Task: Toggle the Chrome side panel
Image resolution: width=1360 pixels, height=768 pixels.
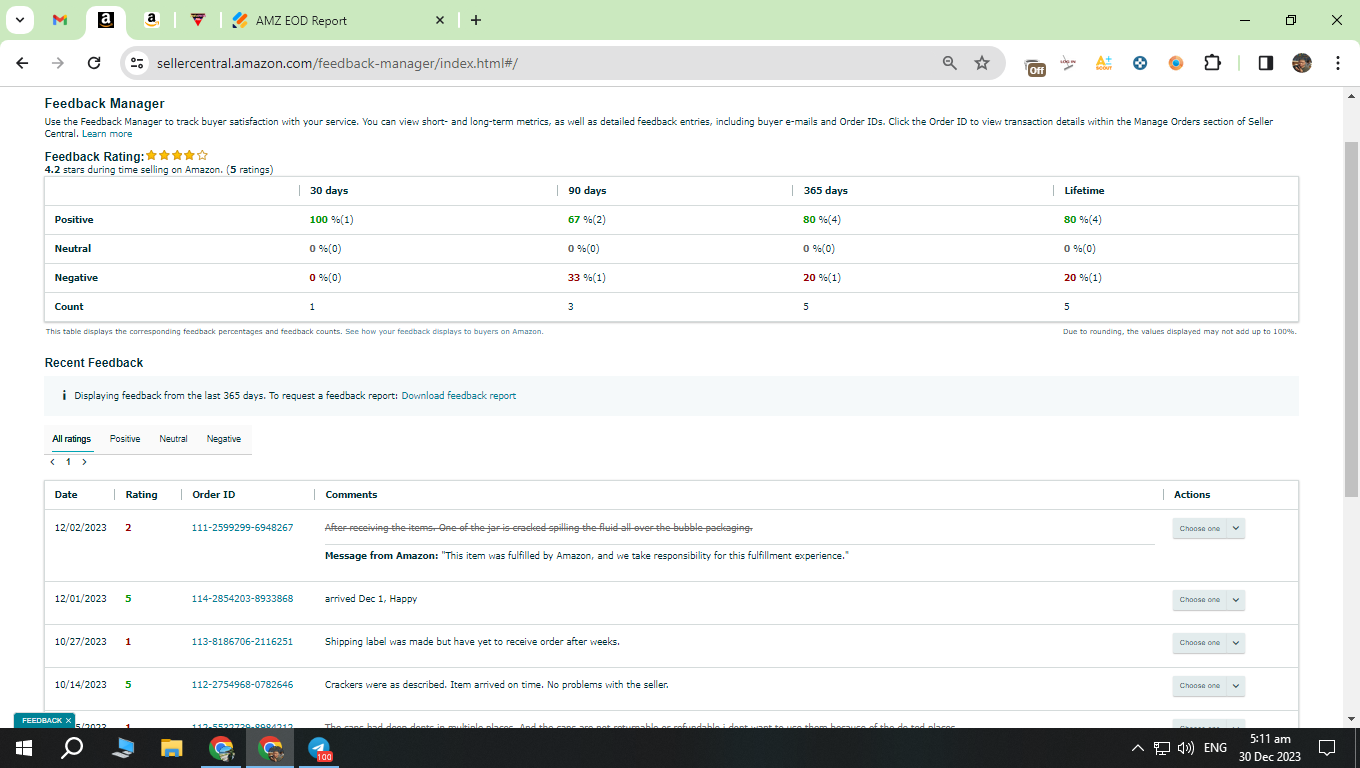Action: (1265, 63)
